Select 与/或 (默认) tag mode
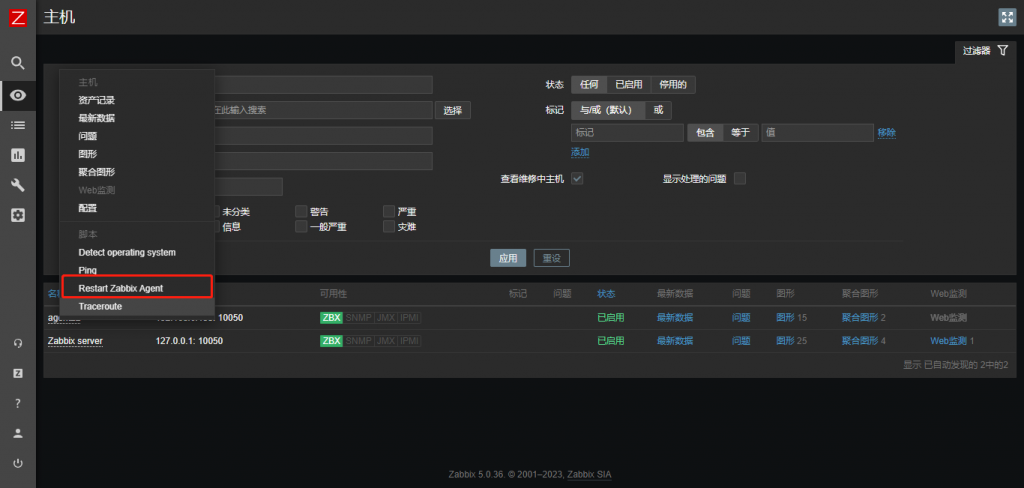This screenshot has height=488, width=1024. [608, 110]
